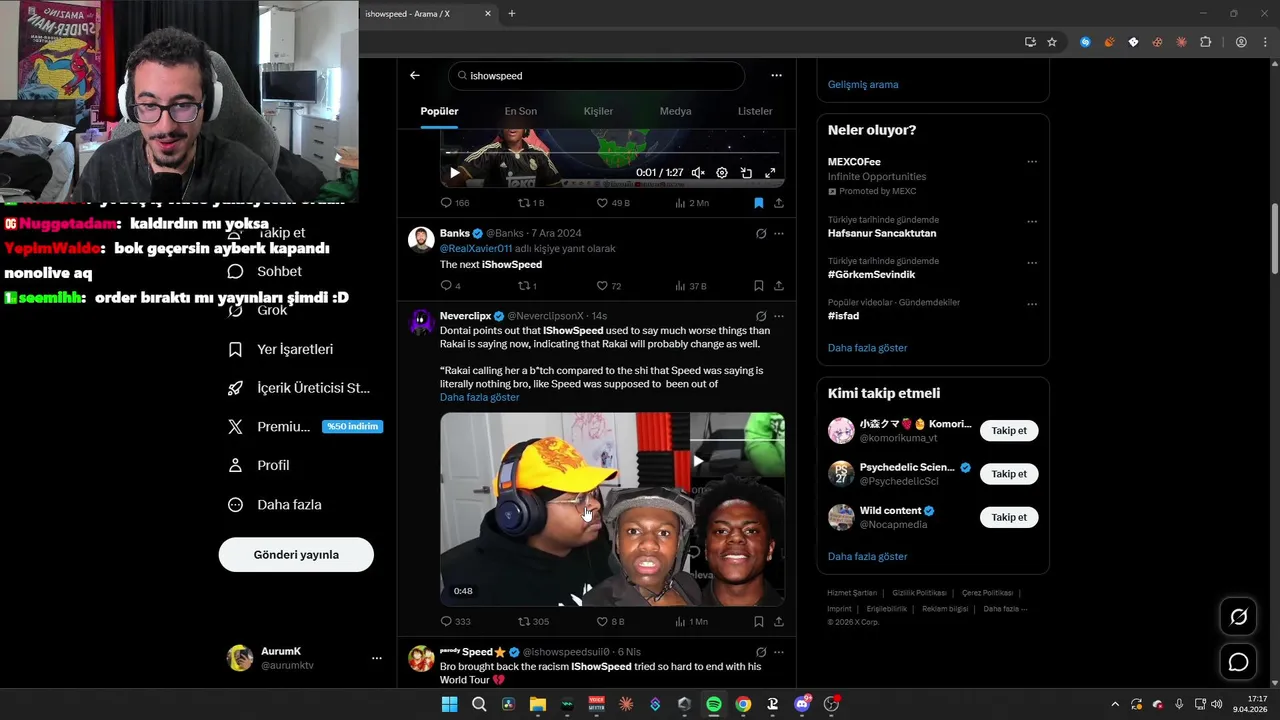Image resolution: width=1280 pixels, height=720 pixels.
Task: Click the Grok icon on the Neverclipx post
Action: (761, 316)
